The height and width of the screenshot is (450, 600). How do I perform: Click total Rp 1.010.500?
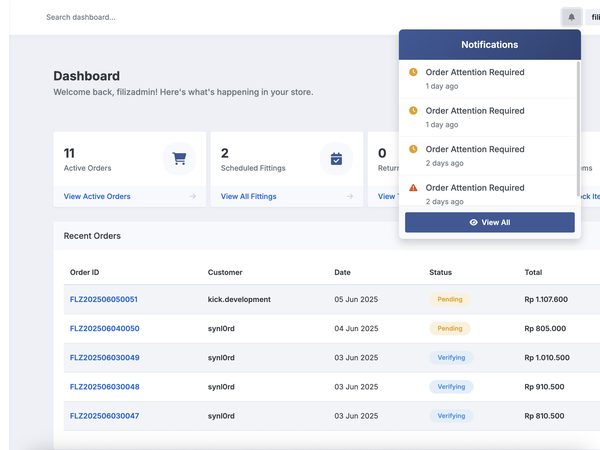click(547, 357)
